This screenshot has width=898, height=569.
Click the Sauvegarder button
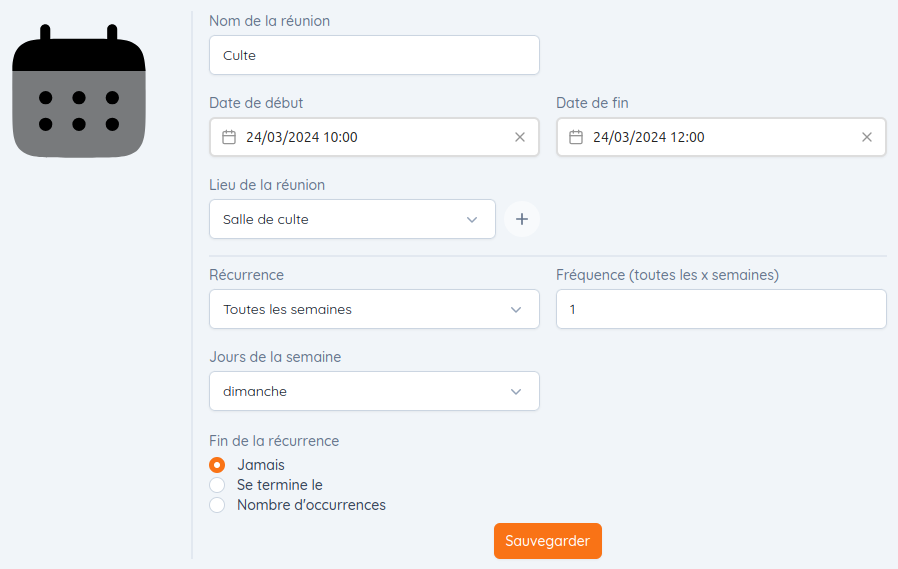pos(548,541)
